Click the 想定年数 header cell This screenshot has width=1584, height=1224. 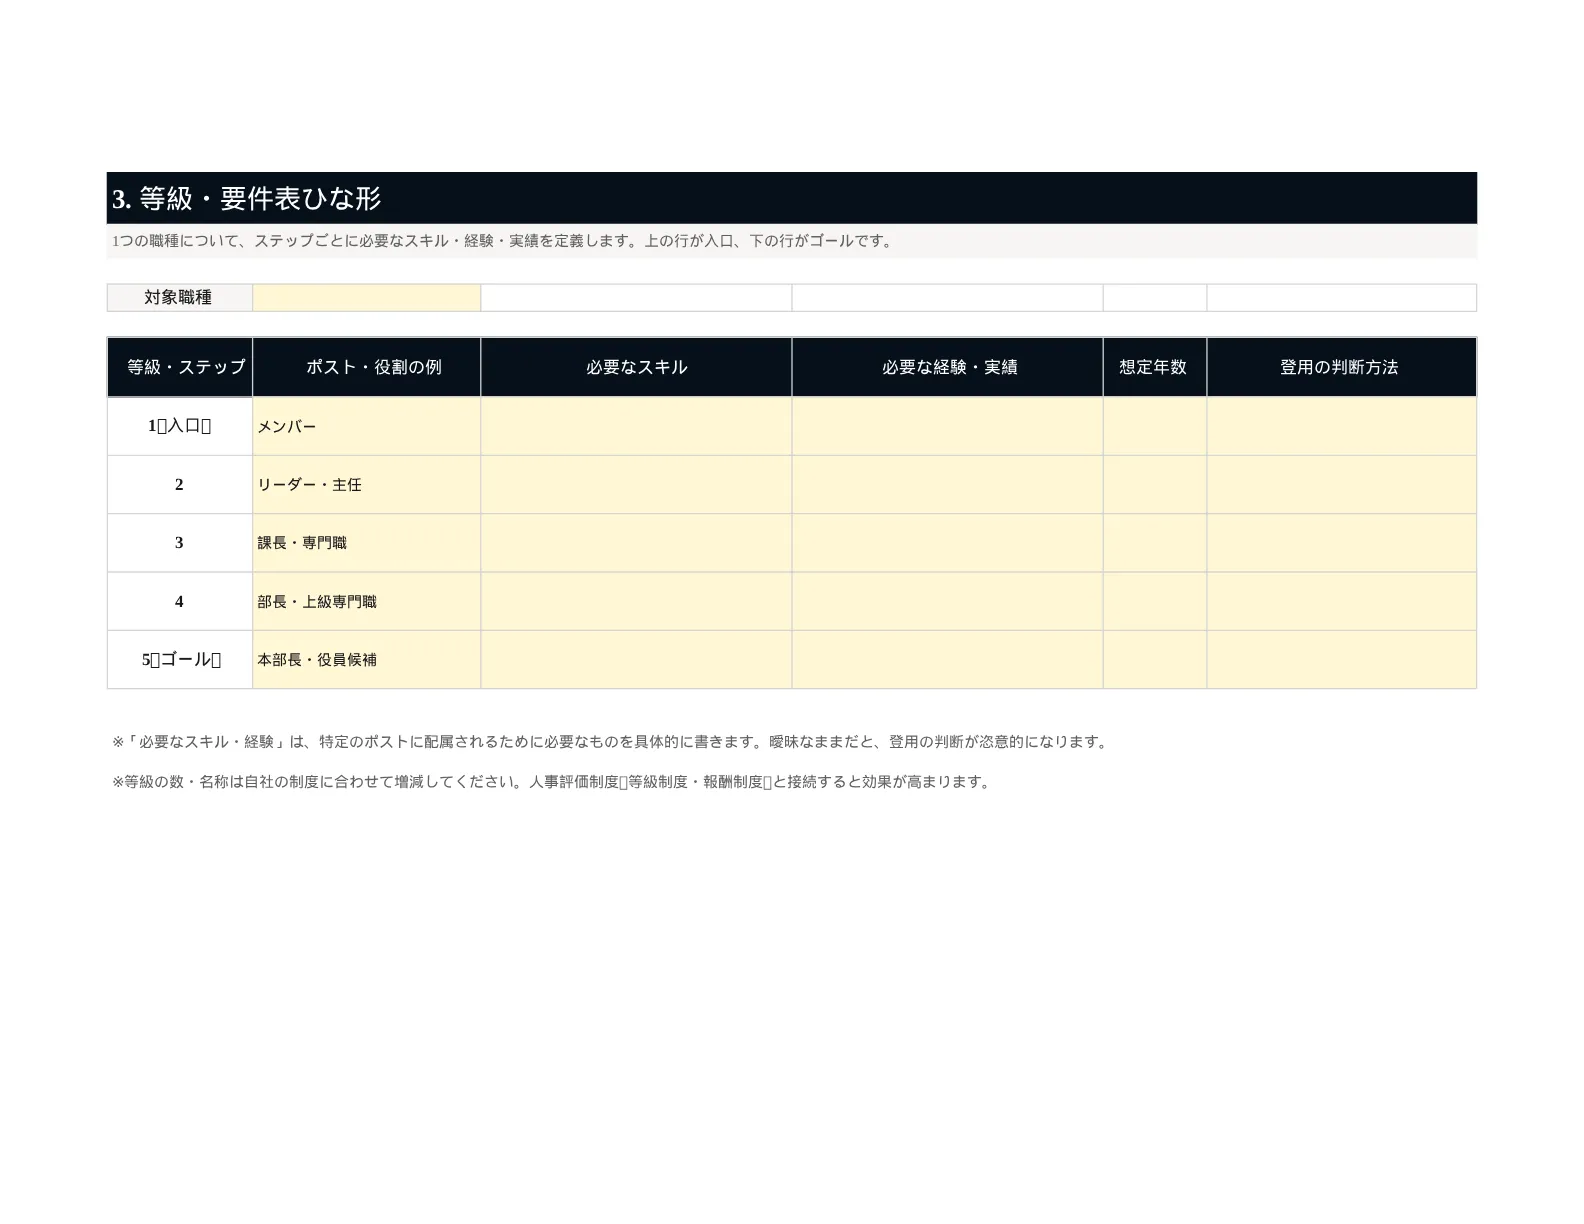(1154, 367)
